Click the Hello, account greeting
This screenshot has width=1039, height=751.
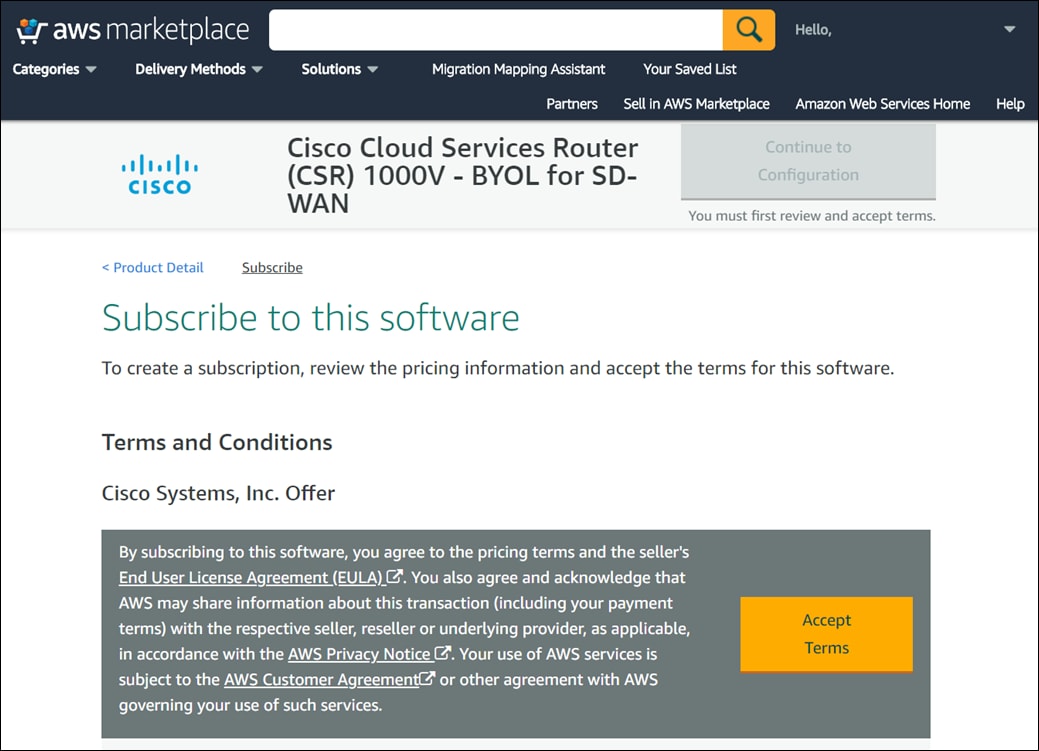point(813,30)
